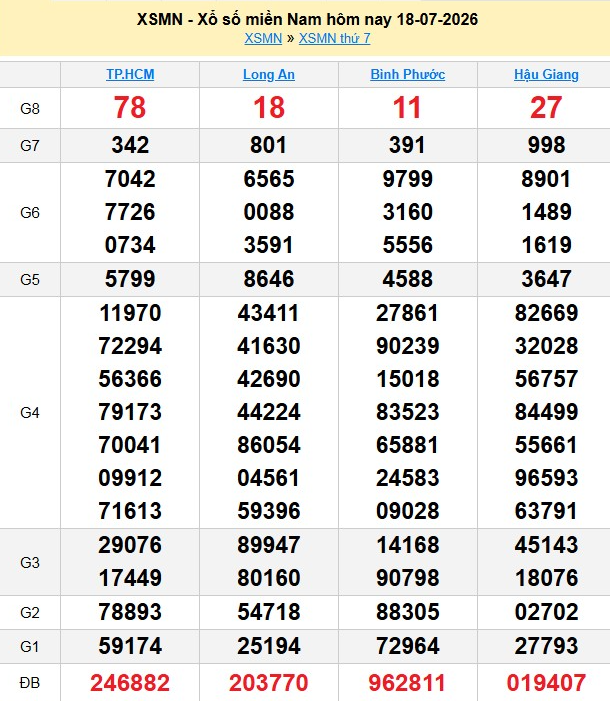Click the G7 result 801
The height and width of the screenshot is (701, 610).
click(x=269, y=145)
